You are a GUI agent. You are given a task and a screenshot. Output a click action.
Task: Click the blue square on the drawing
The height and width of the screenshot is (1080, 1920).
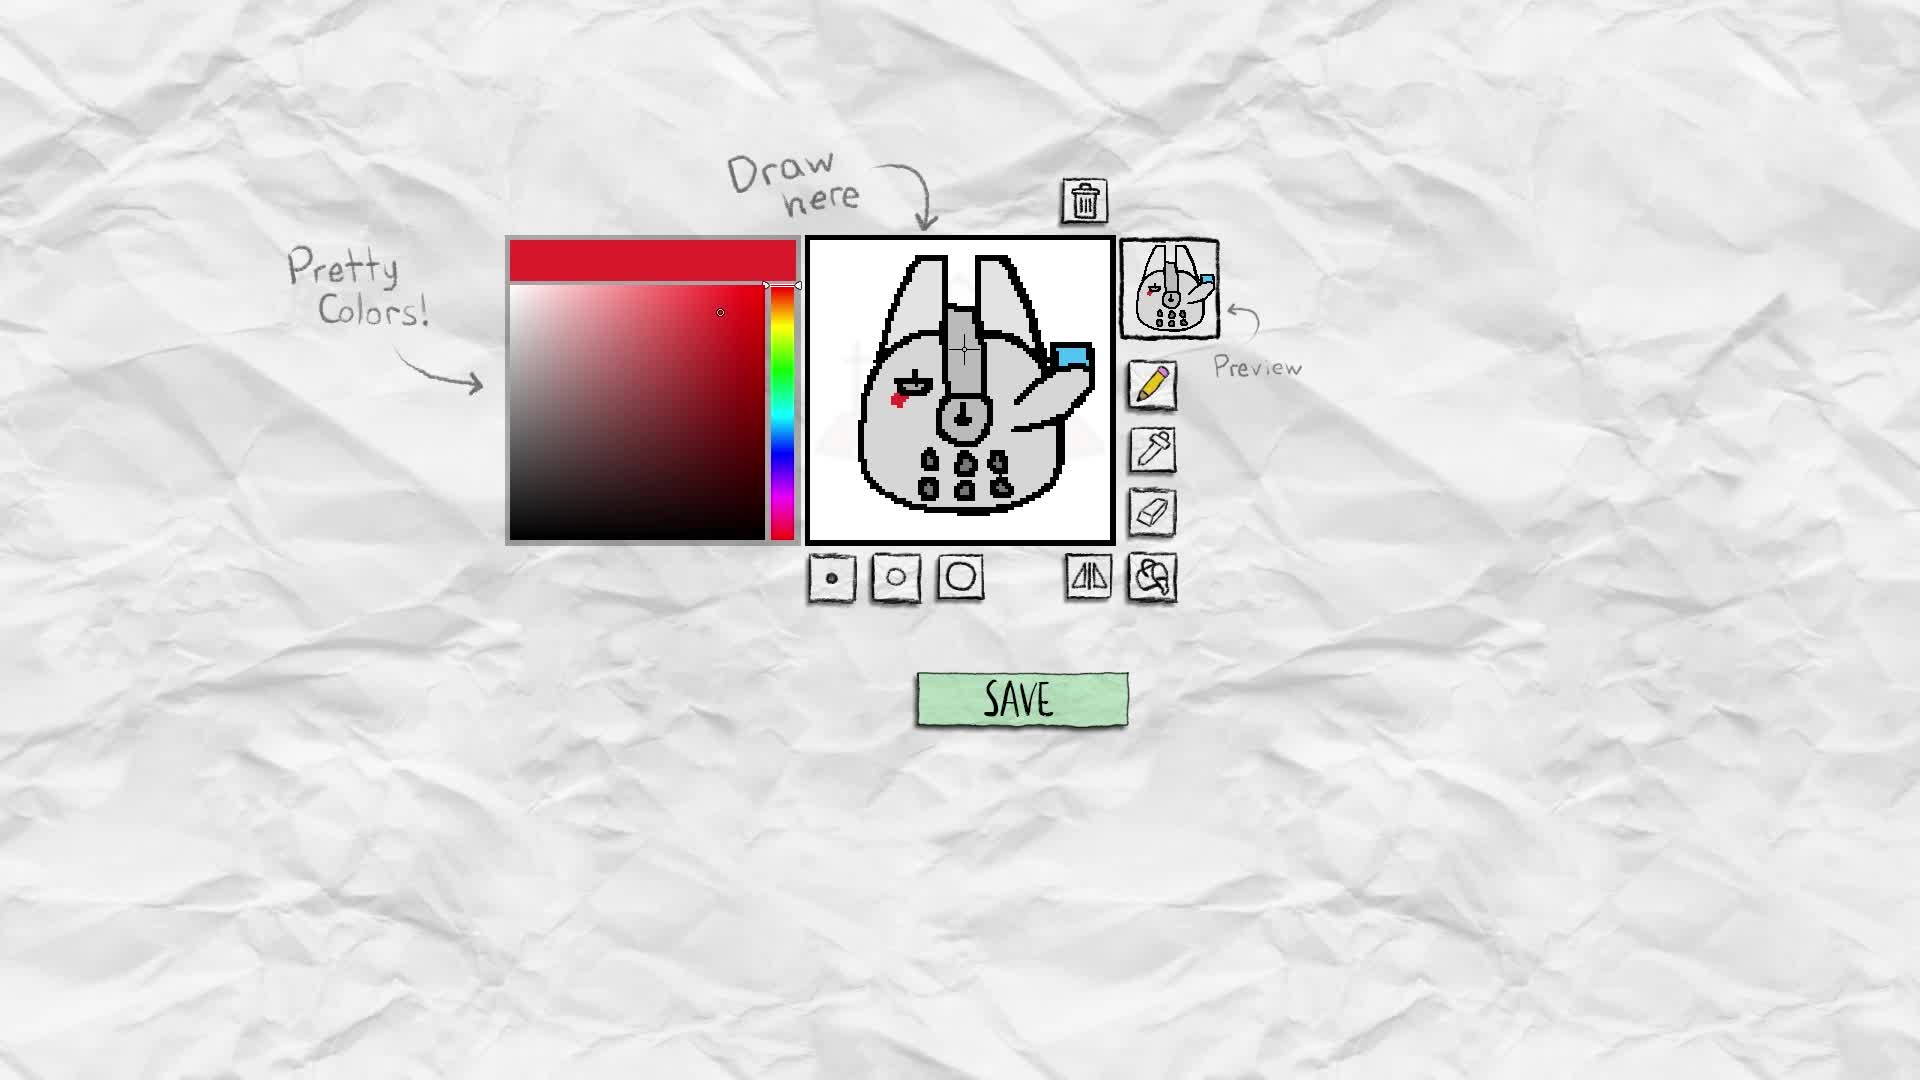[x=1071, y=356]
